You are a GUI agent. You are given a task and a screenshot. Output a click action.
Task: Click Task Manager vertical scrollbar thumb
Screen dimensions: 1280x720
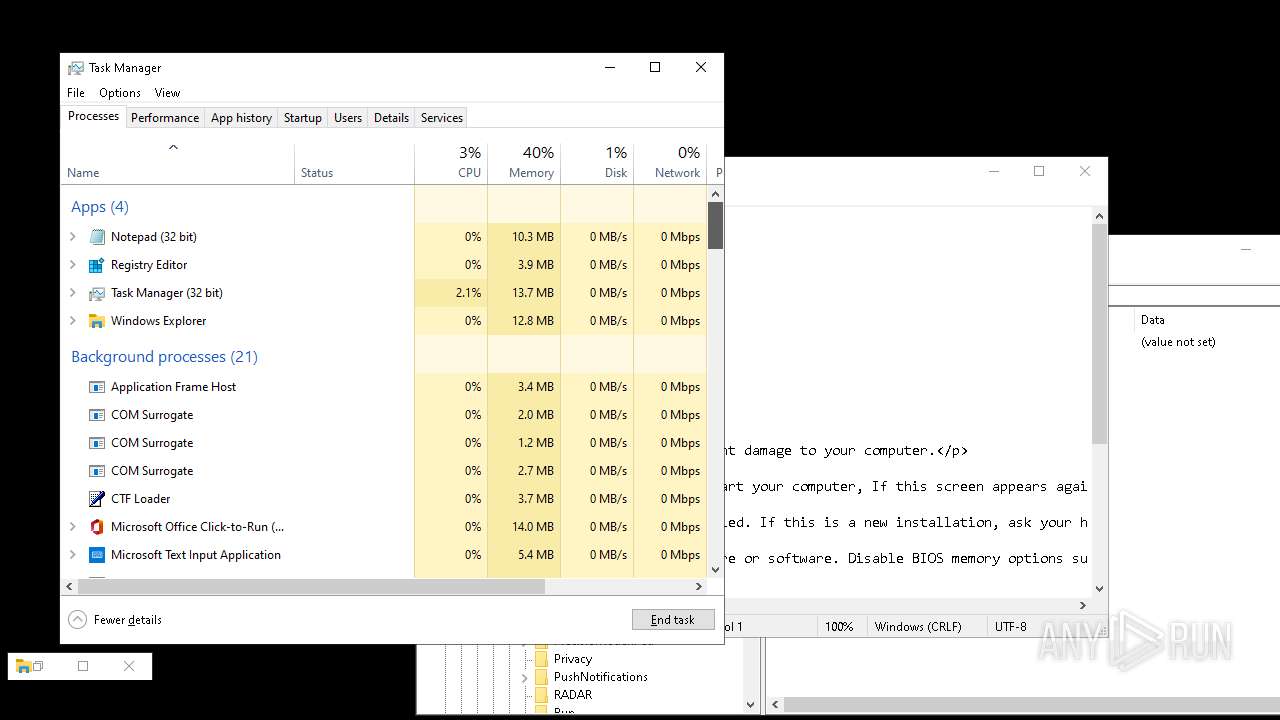(715, 225)
